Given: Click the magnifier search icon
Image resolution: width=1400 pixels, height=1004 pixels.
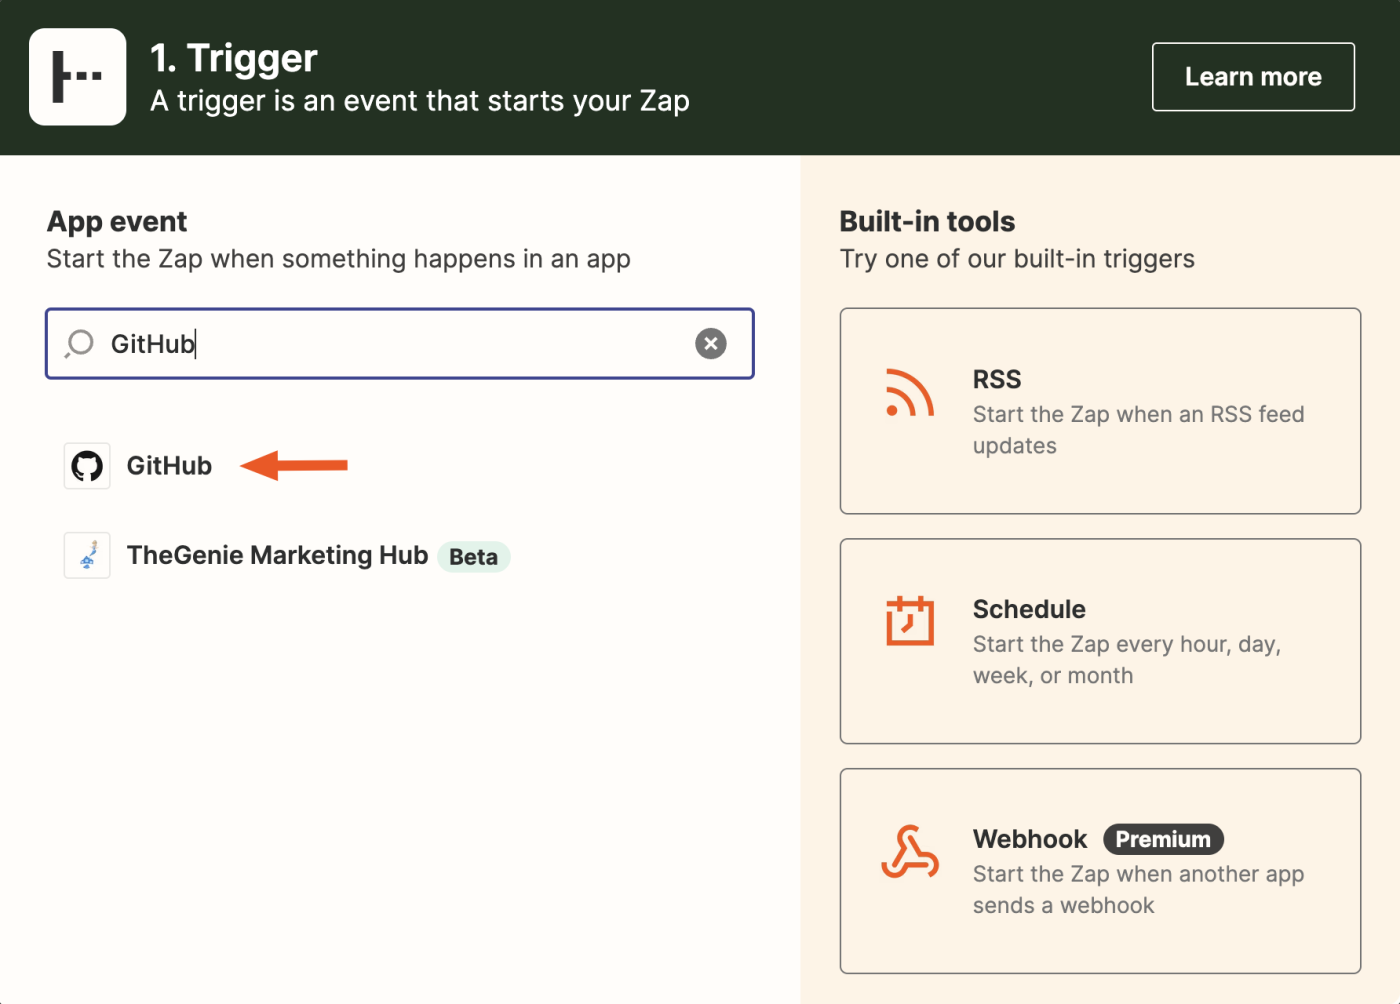Looking at the screenshot, I should coord(79,344).
